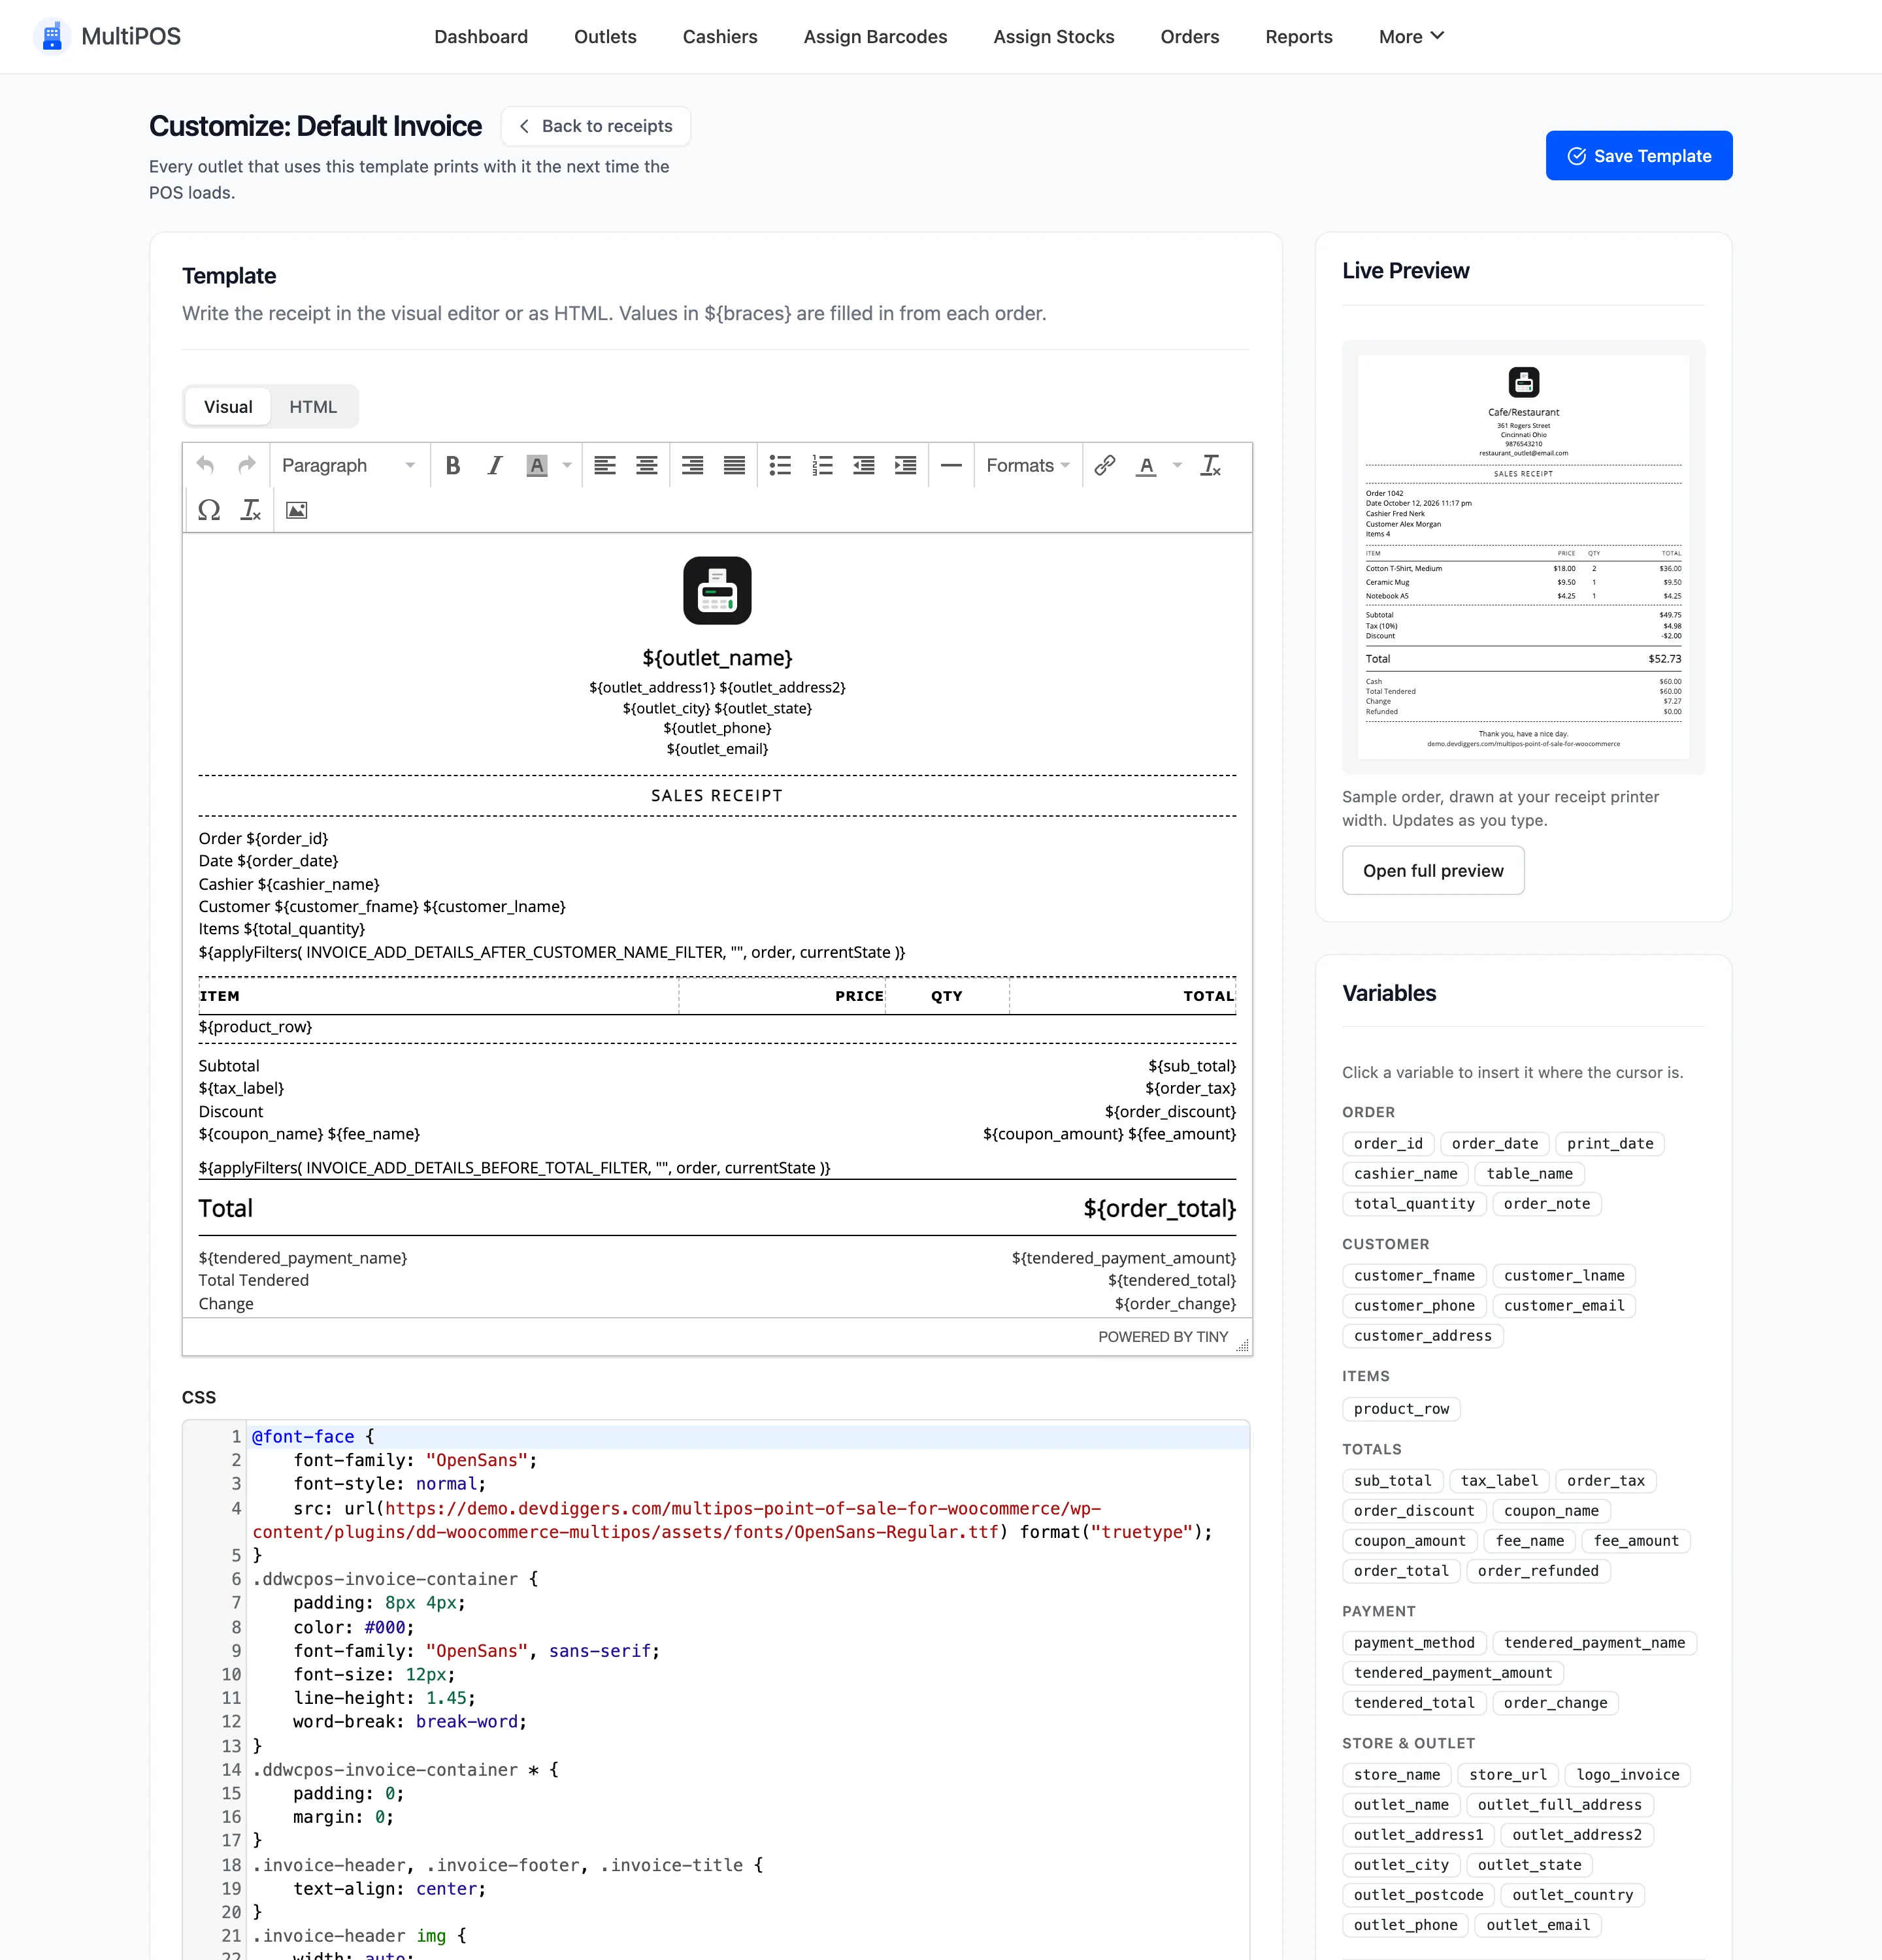The image size is (1882, 1960).
Task: Click the Redo arrow in editor toolbar
Action: pyautogui.click(x=246, y=465)
